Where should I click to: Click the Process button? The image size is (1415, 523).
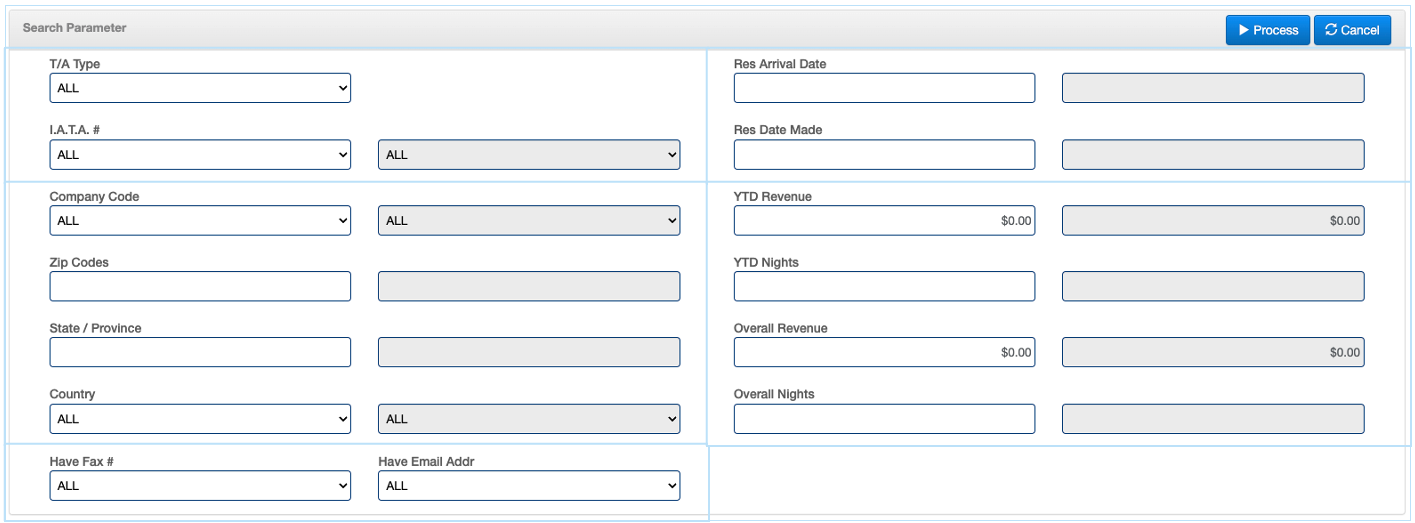pos(1267,30)
